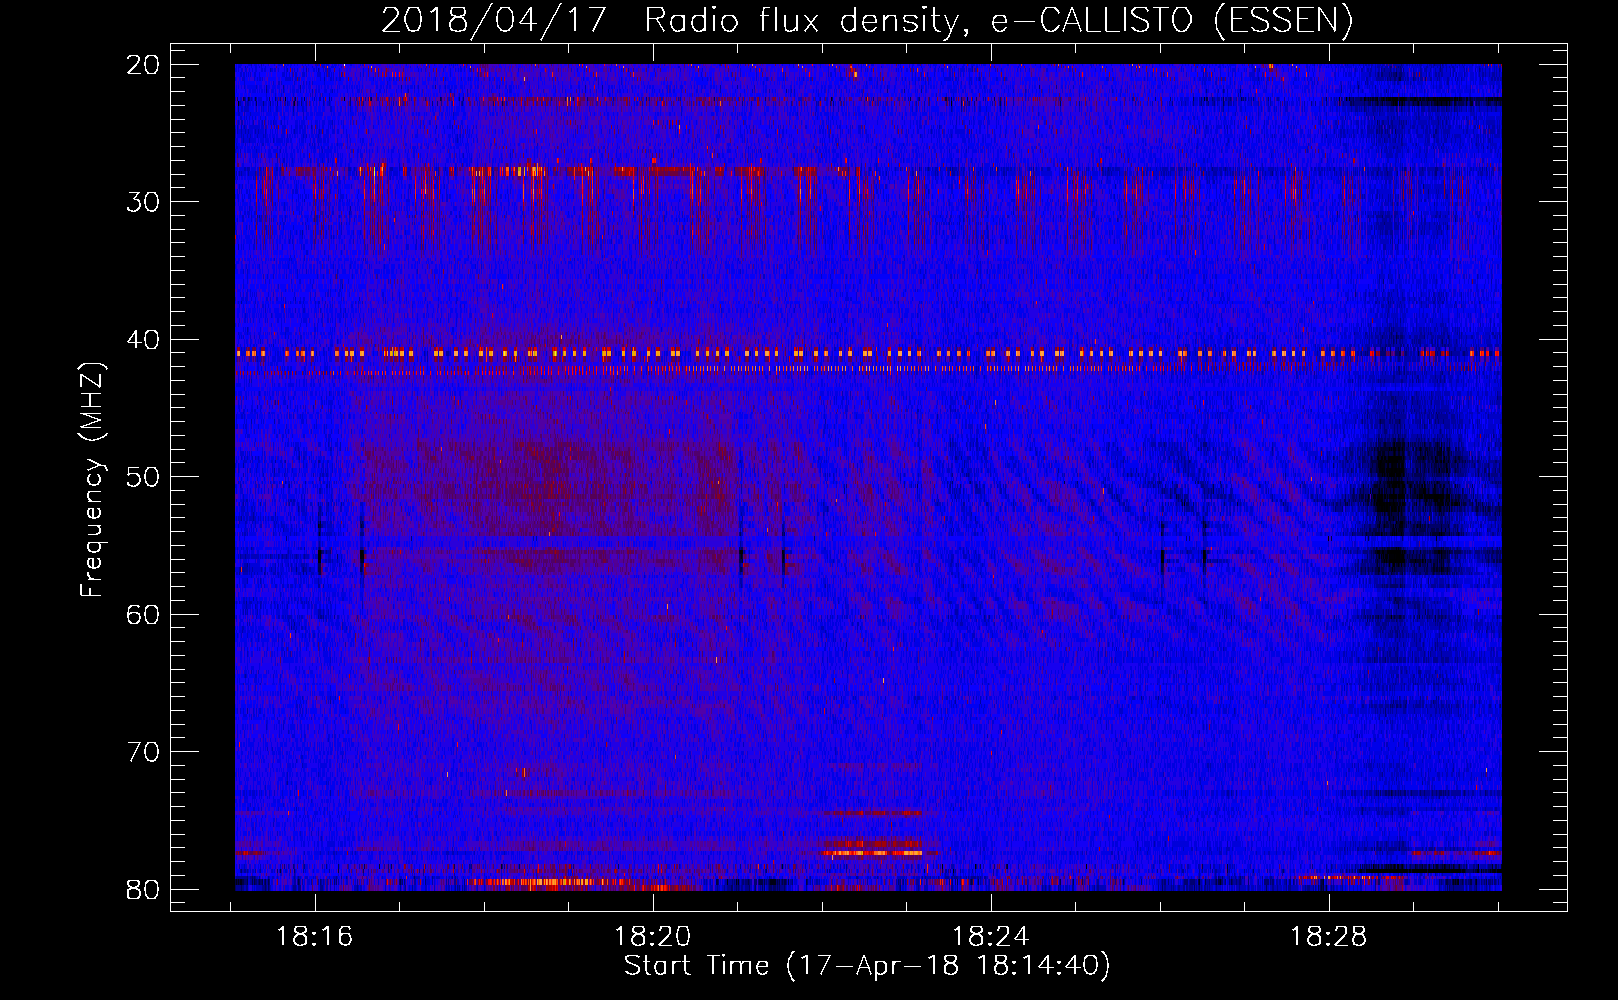The width and height of the screenshot is (1618, 1000).
Task: Click the plot title "2018/04/17 Radio flux density, e-CALLISTO (ESSEN)"
Action: (x=867, y=21)
